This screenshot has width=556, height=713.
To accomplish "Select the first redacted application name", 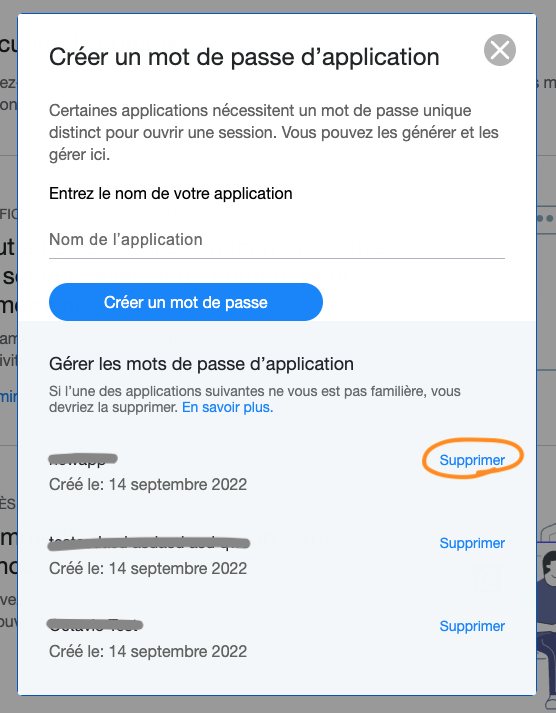I will [83, 459].
